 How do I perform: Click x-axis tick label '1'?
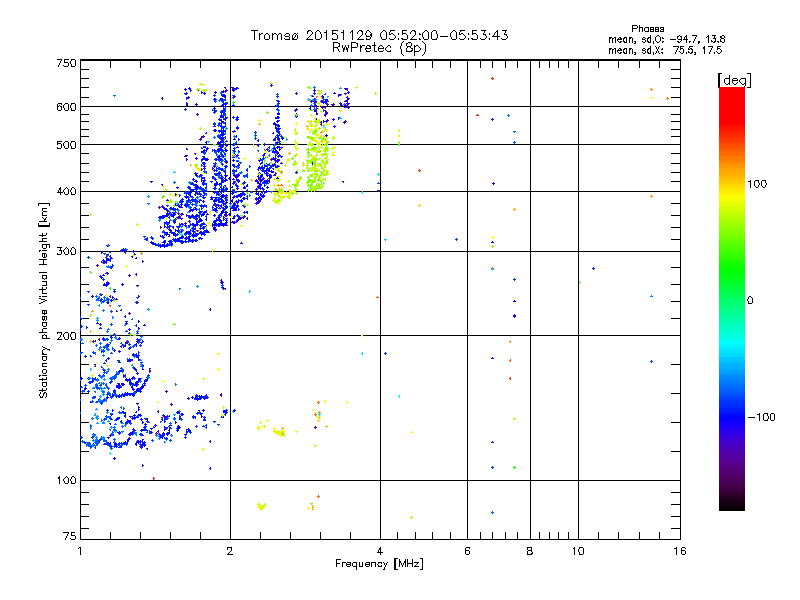point(80,551)
